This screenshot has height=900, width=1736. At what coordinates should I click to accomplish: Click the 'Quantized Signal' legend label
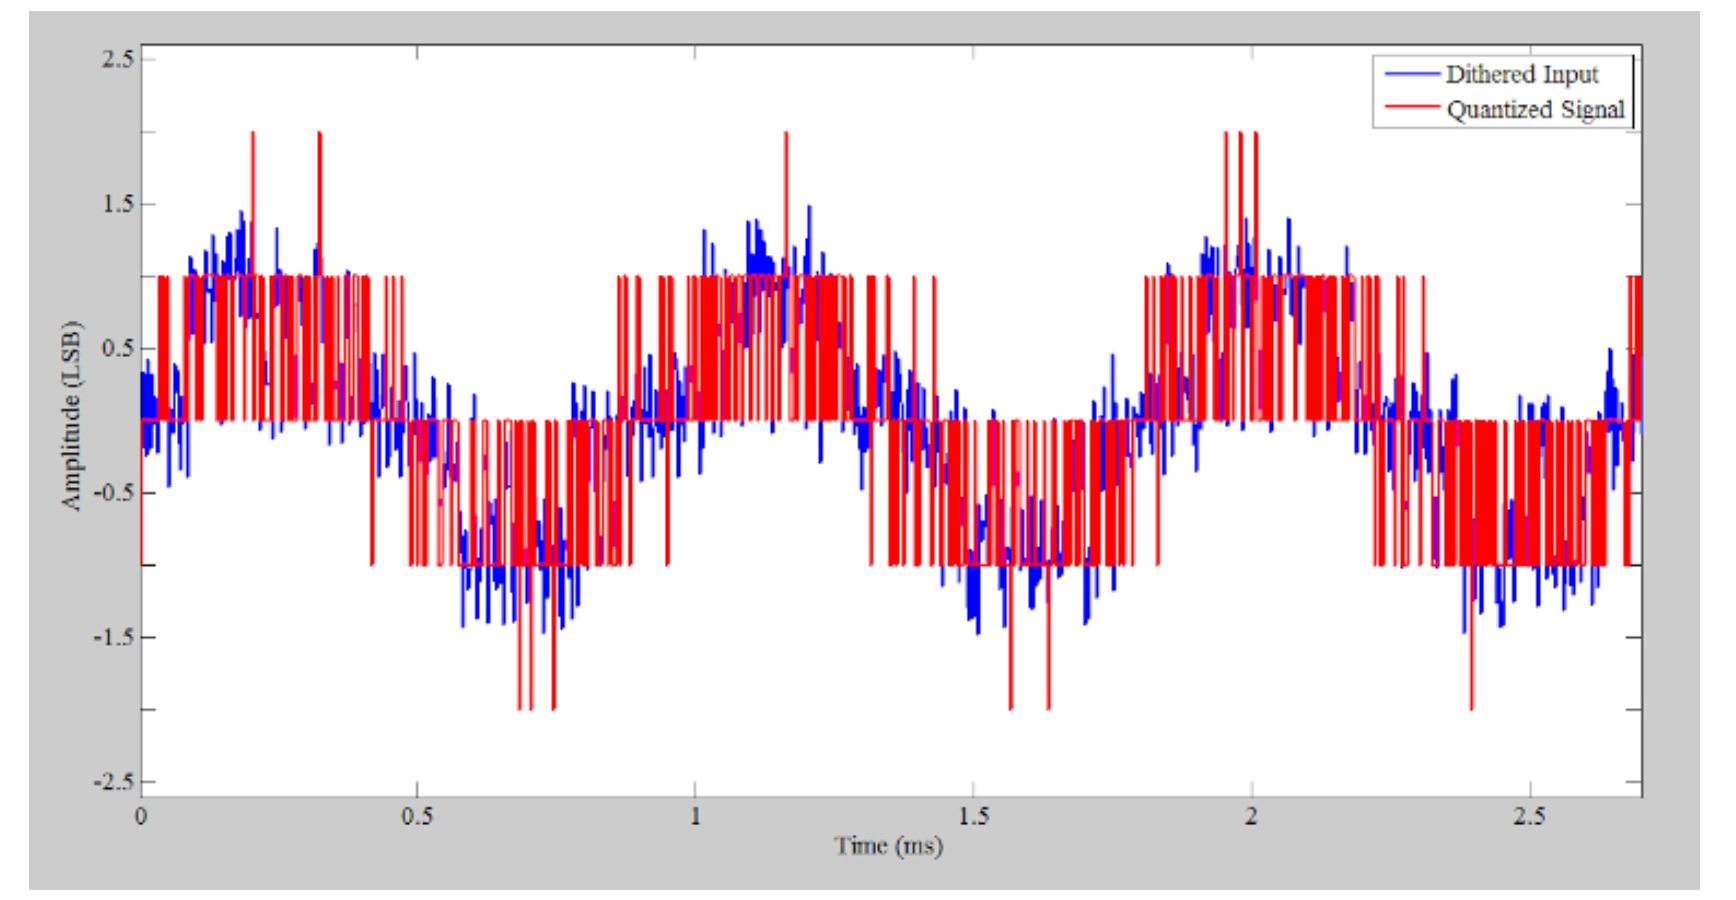tap(1535, 109)
